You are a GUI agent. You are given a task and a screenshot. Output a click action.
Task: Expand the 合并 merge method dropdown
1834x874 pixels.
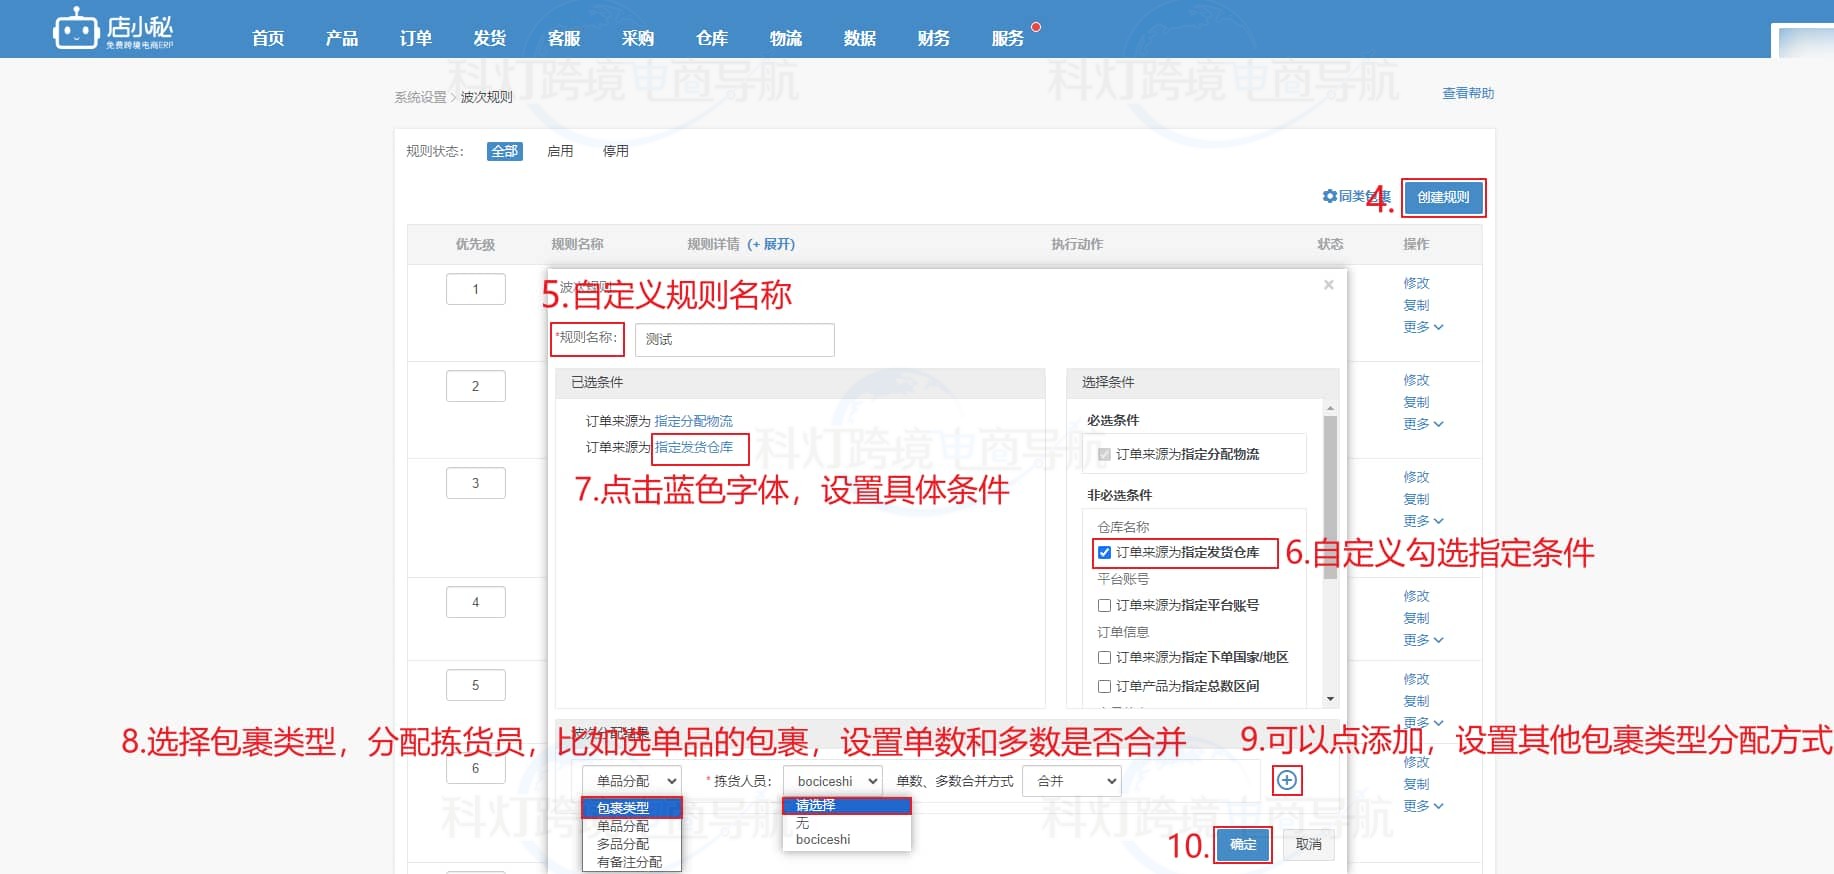tap(1071, 781)
